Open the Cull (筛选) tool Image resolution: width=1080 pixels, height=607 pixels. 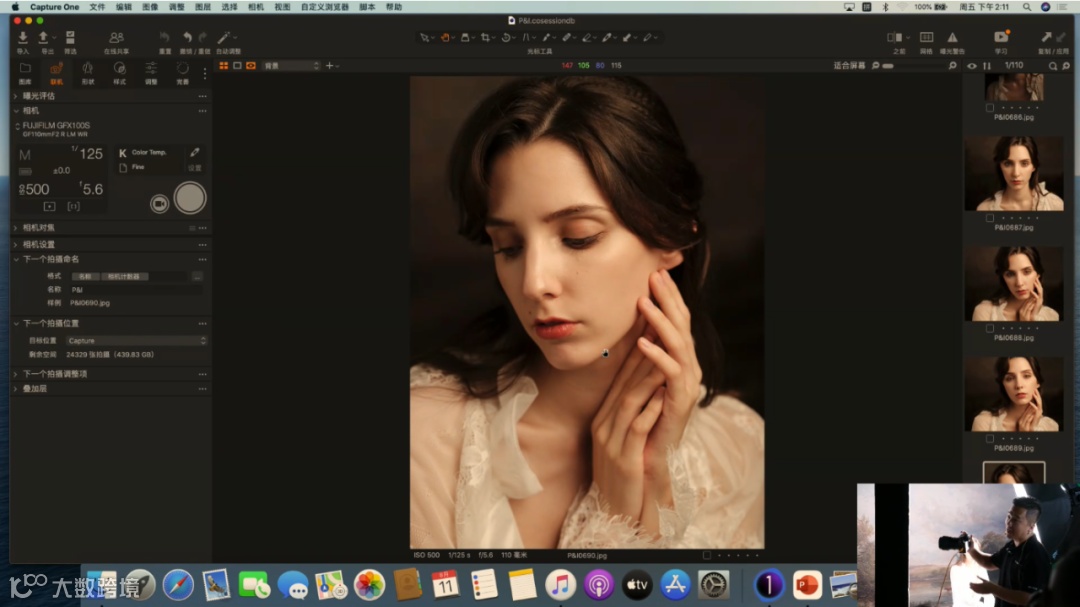coord(70,38)
